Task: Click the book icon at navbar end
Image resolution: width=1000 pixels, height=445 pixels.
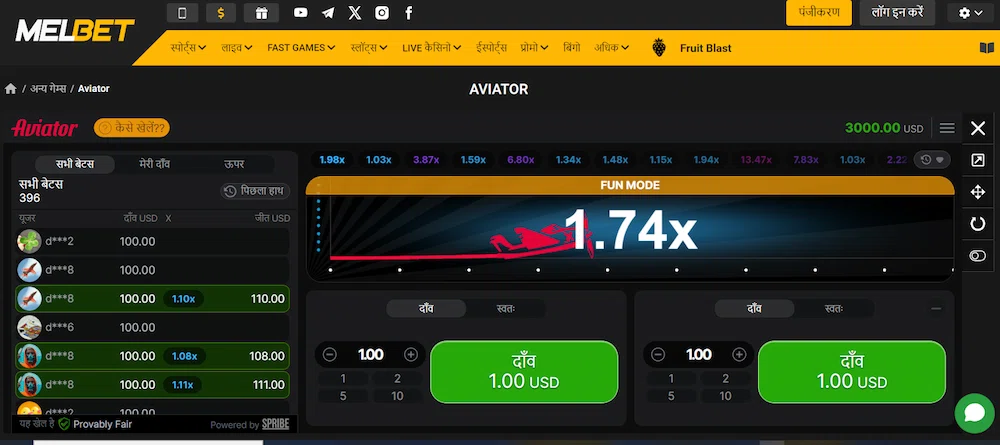Action: [x=987, y=48]
